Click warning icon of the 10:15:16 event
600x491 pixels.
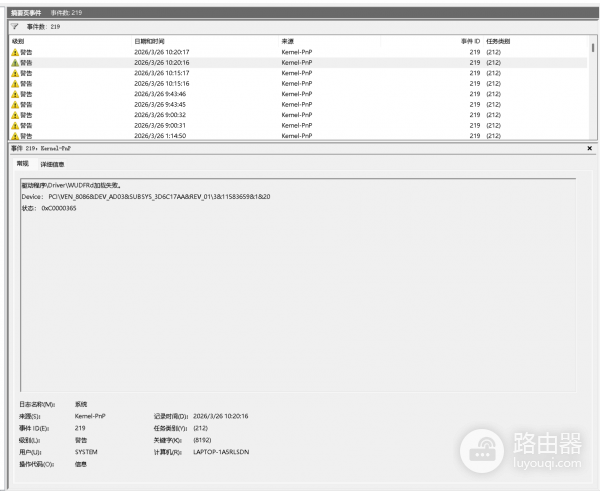(15, 84)
